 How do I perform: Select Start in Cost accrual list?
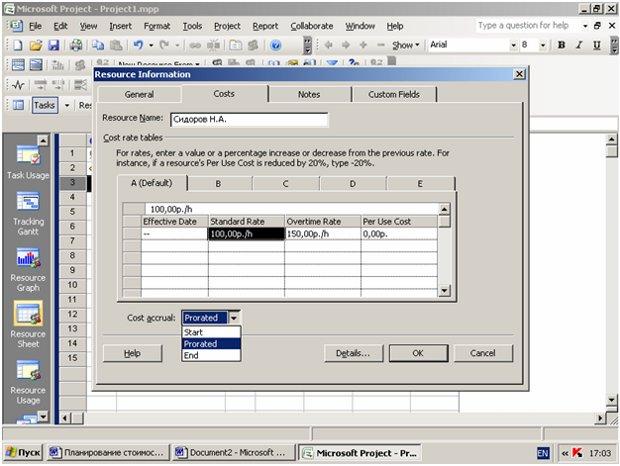click(x=211, y=332)
